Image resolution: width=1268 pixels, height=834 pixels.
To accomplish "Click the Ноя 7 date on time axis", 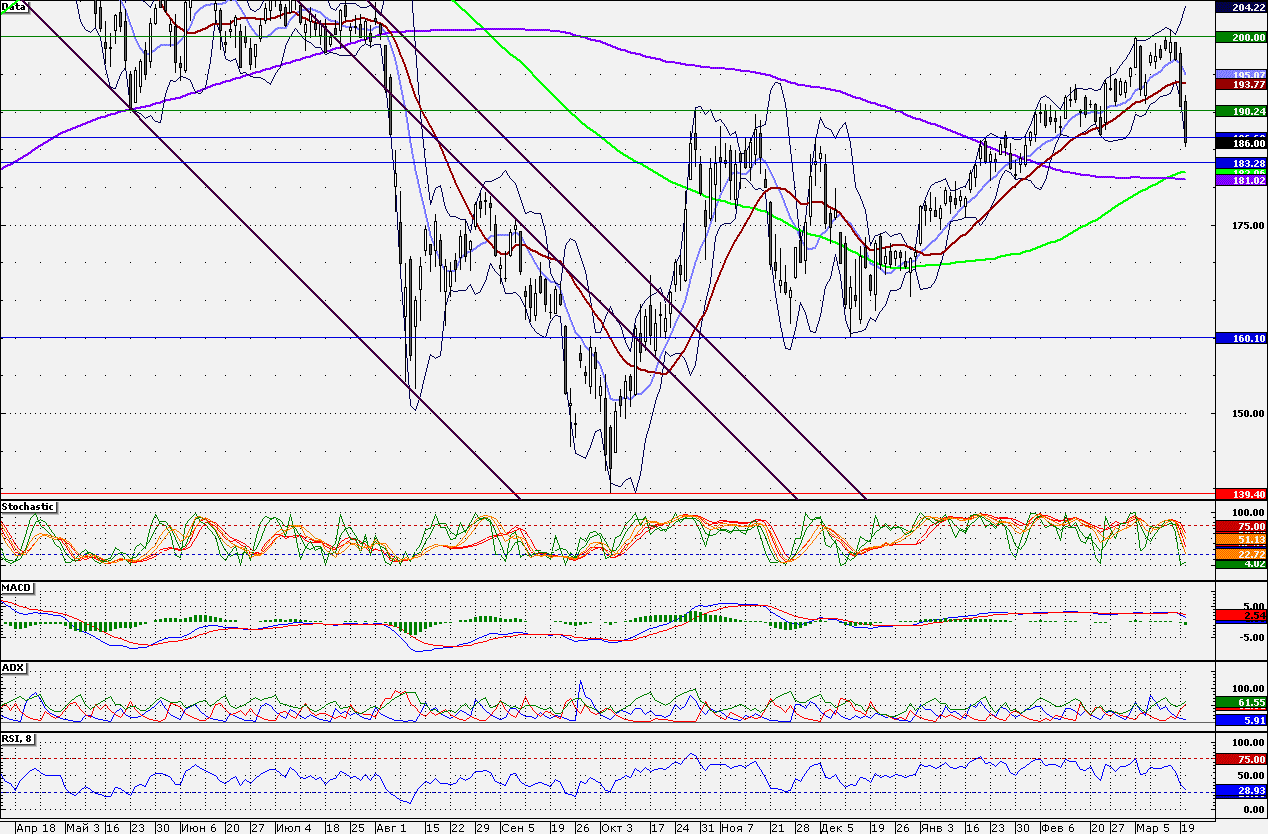I will [x=737, y=828].
